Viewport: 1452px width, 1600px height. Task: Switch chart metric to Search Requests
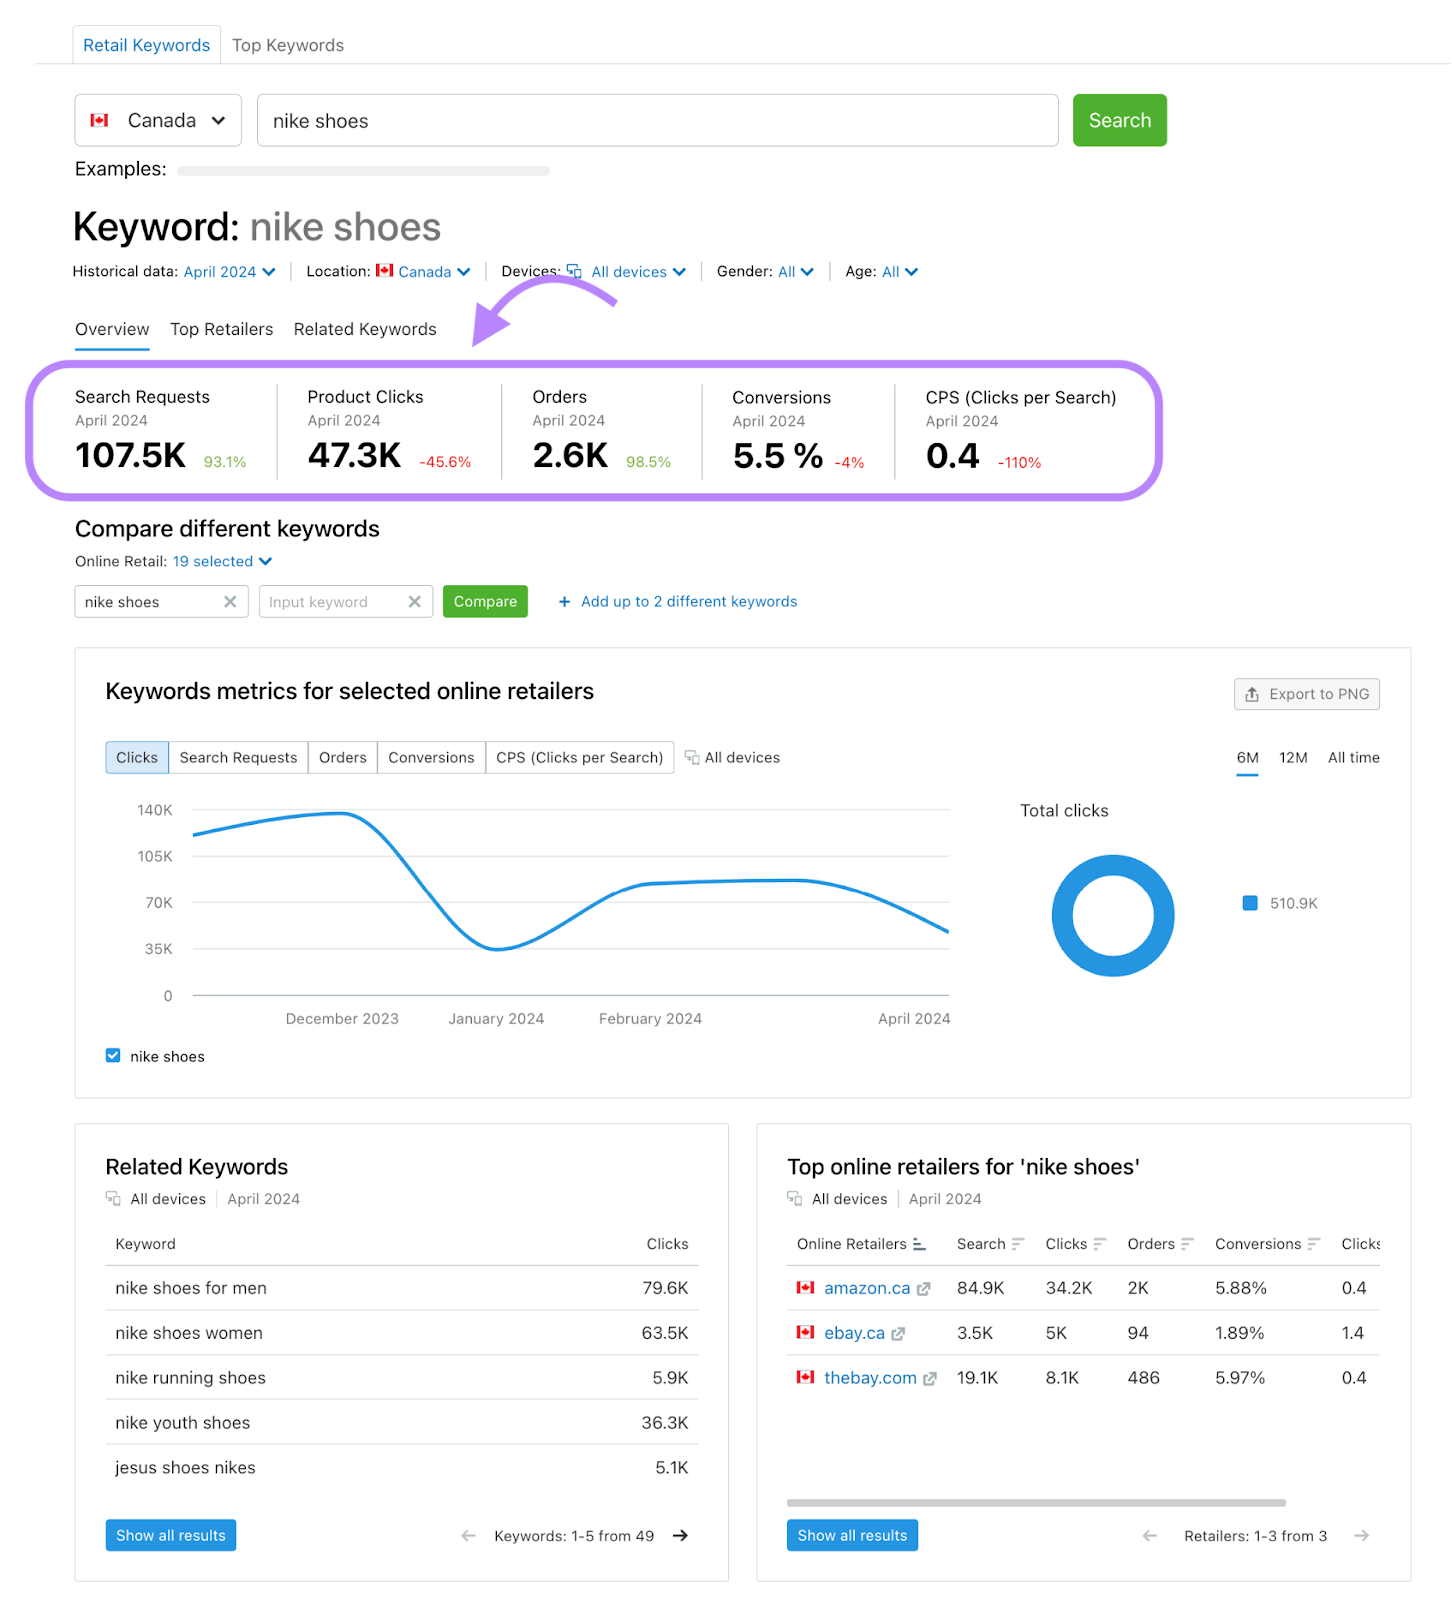pyautogui.click(x=238, y=758)
